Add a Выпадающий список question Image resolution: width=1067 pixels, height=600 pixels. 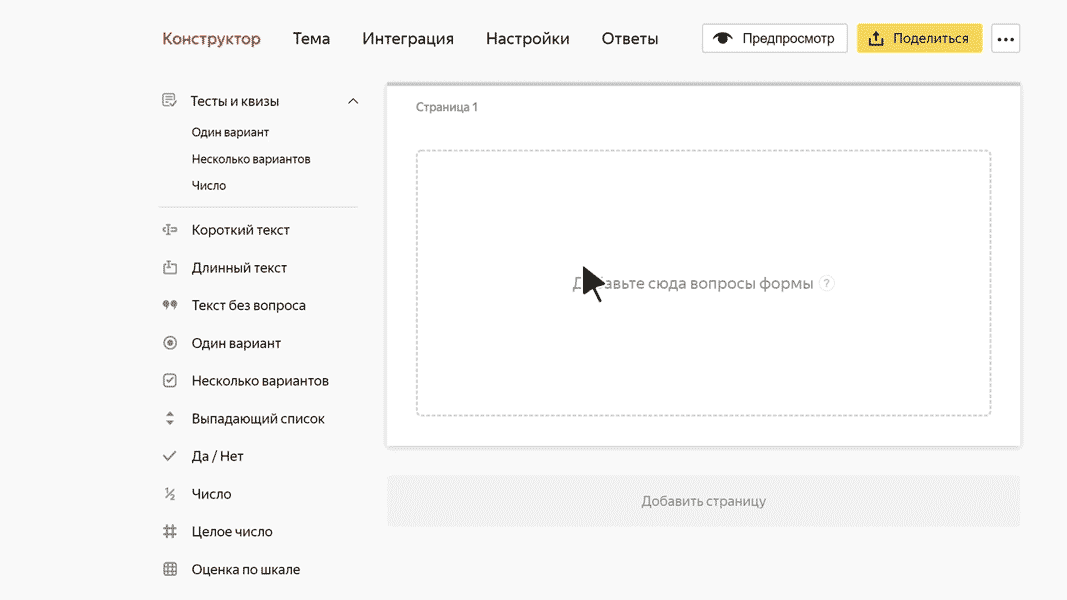[x=258, y=419]
